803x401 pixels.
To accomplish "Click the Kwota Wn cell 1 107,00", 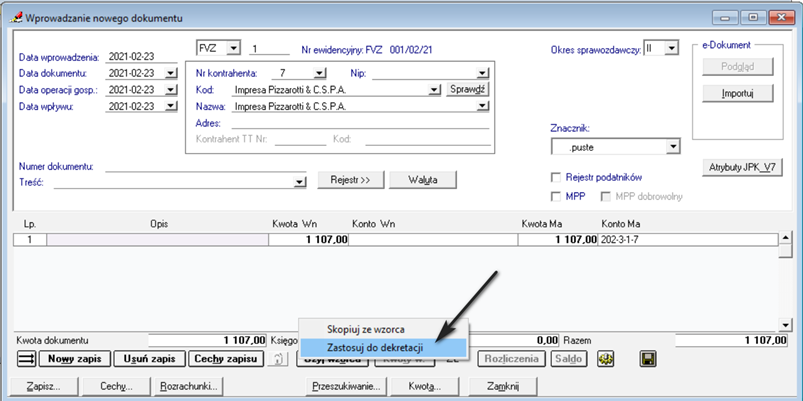I will [x=308, y=240].
